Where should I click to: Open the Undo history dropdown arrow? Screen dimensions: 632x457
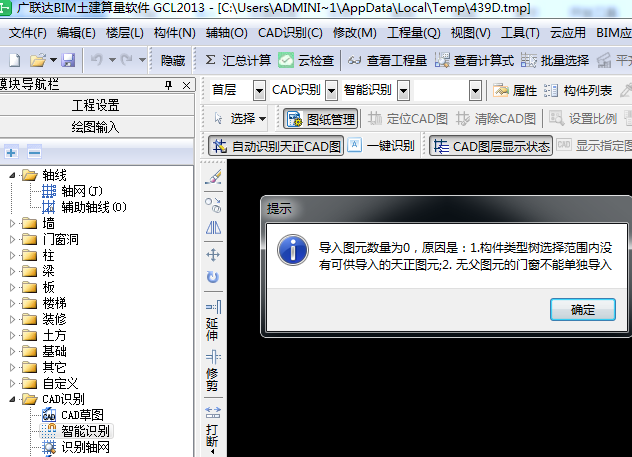112,60
